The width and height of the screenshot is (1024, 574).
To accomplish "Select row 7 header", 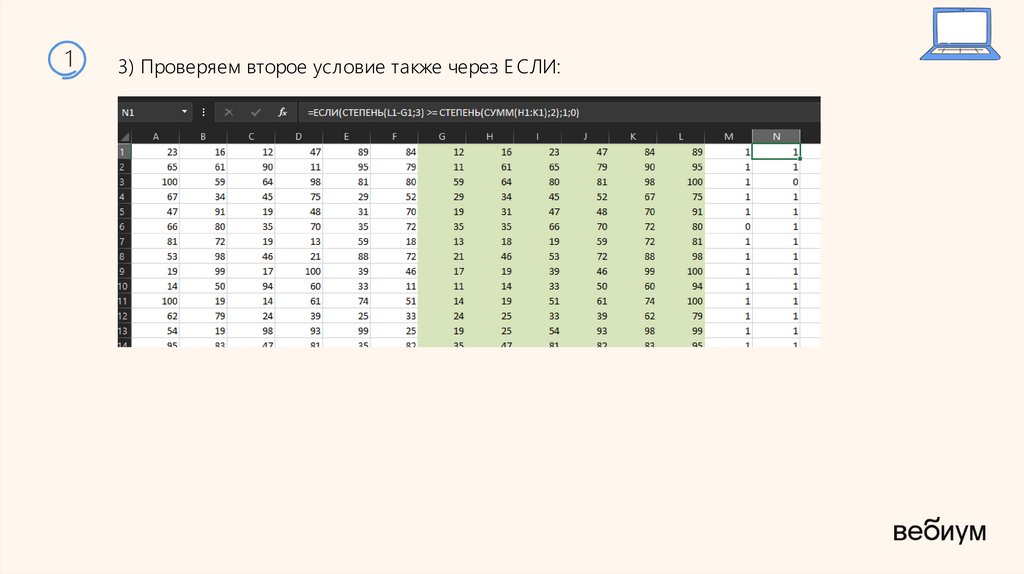I will pos(125,242).
